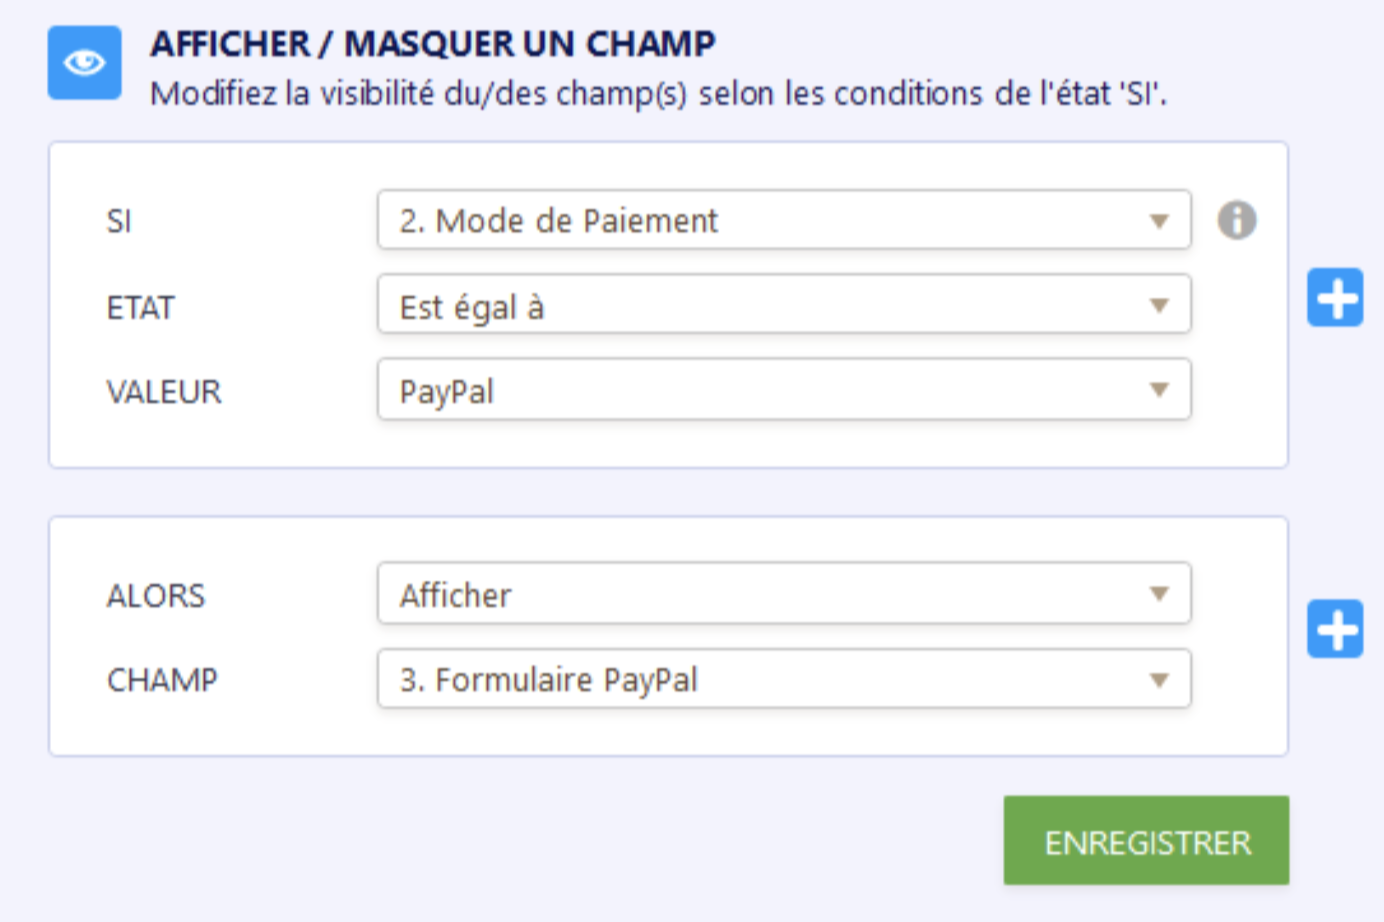1384x922 pixels.
Task: Click the CHAMP label
Action: coord(162,680)
